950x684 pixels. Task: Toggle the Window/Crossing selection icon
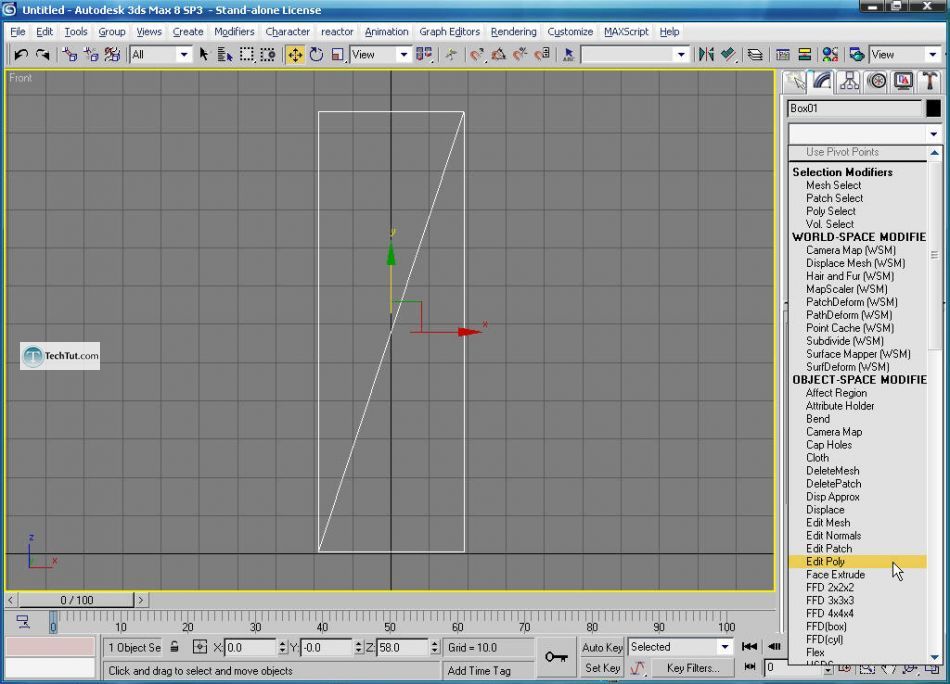click(x=268, y=55)
